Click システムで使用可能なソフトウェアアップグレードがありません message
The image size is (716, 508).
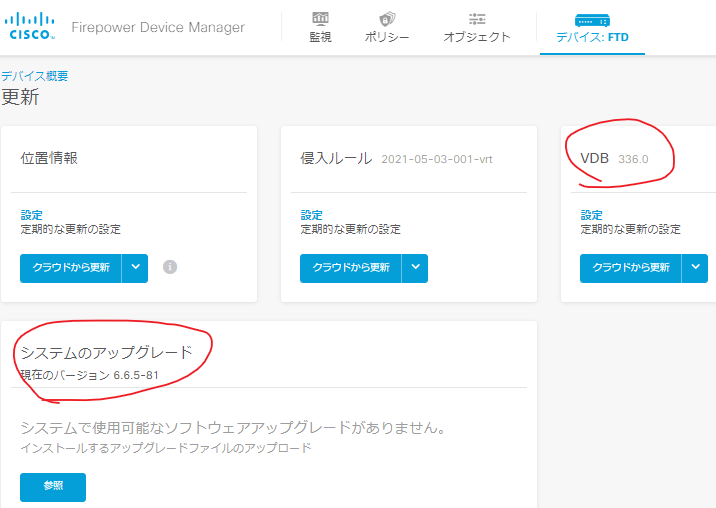click(x=233, y=428)
